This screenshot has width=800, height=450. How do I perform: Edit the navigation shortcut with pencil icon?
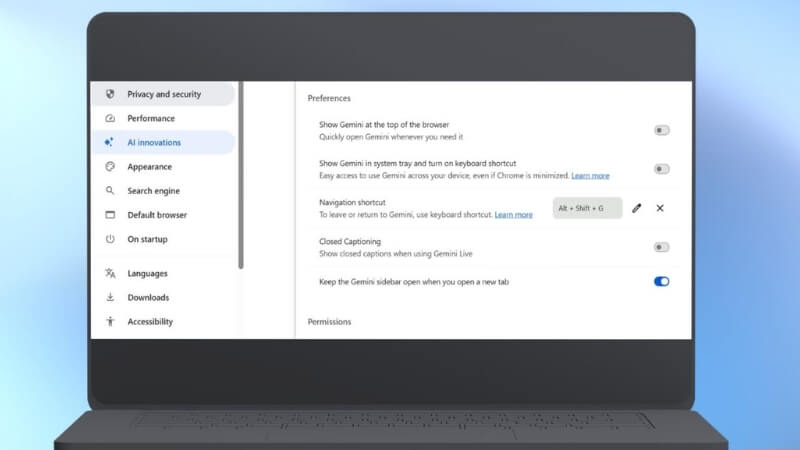click(636, 208)
